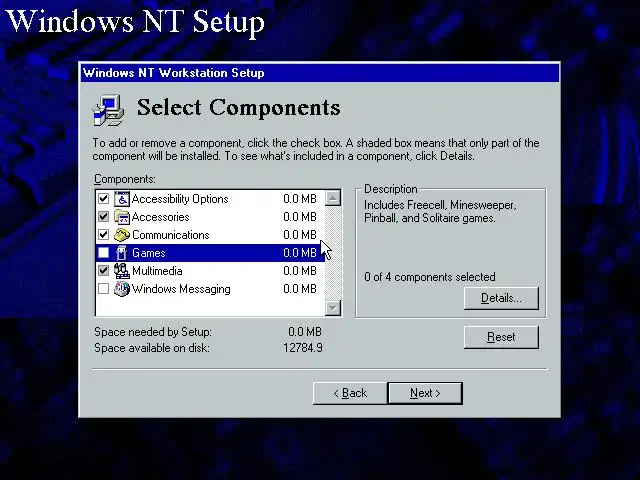The image size is (640, 480).
Task: Select the Games row label
Action: pos(149,253)
